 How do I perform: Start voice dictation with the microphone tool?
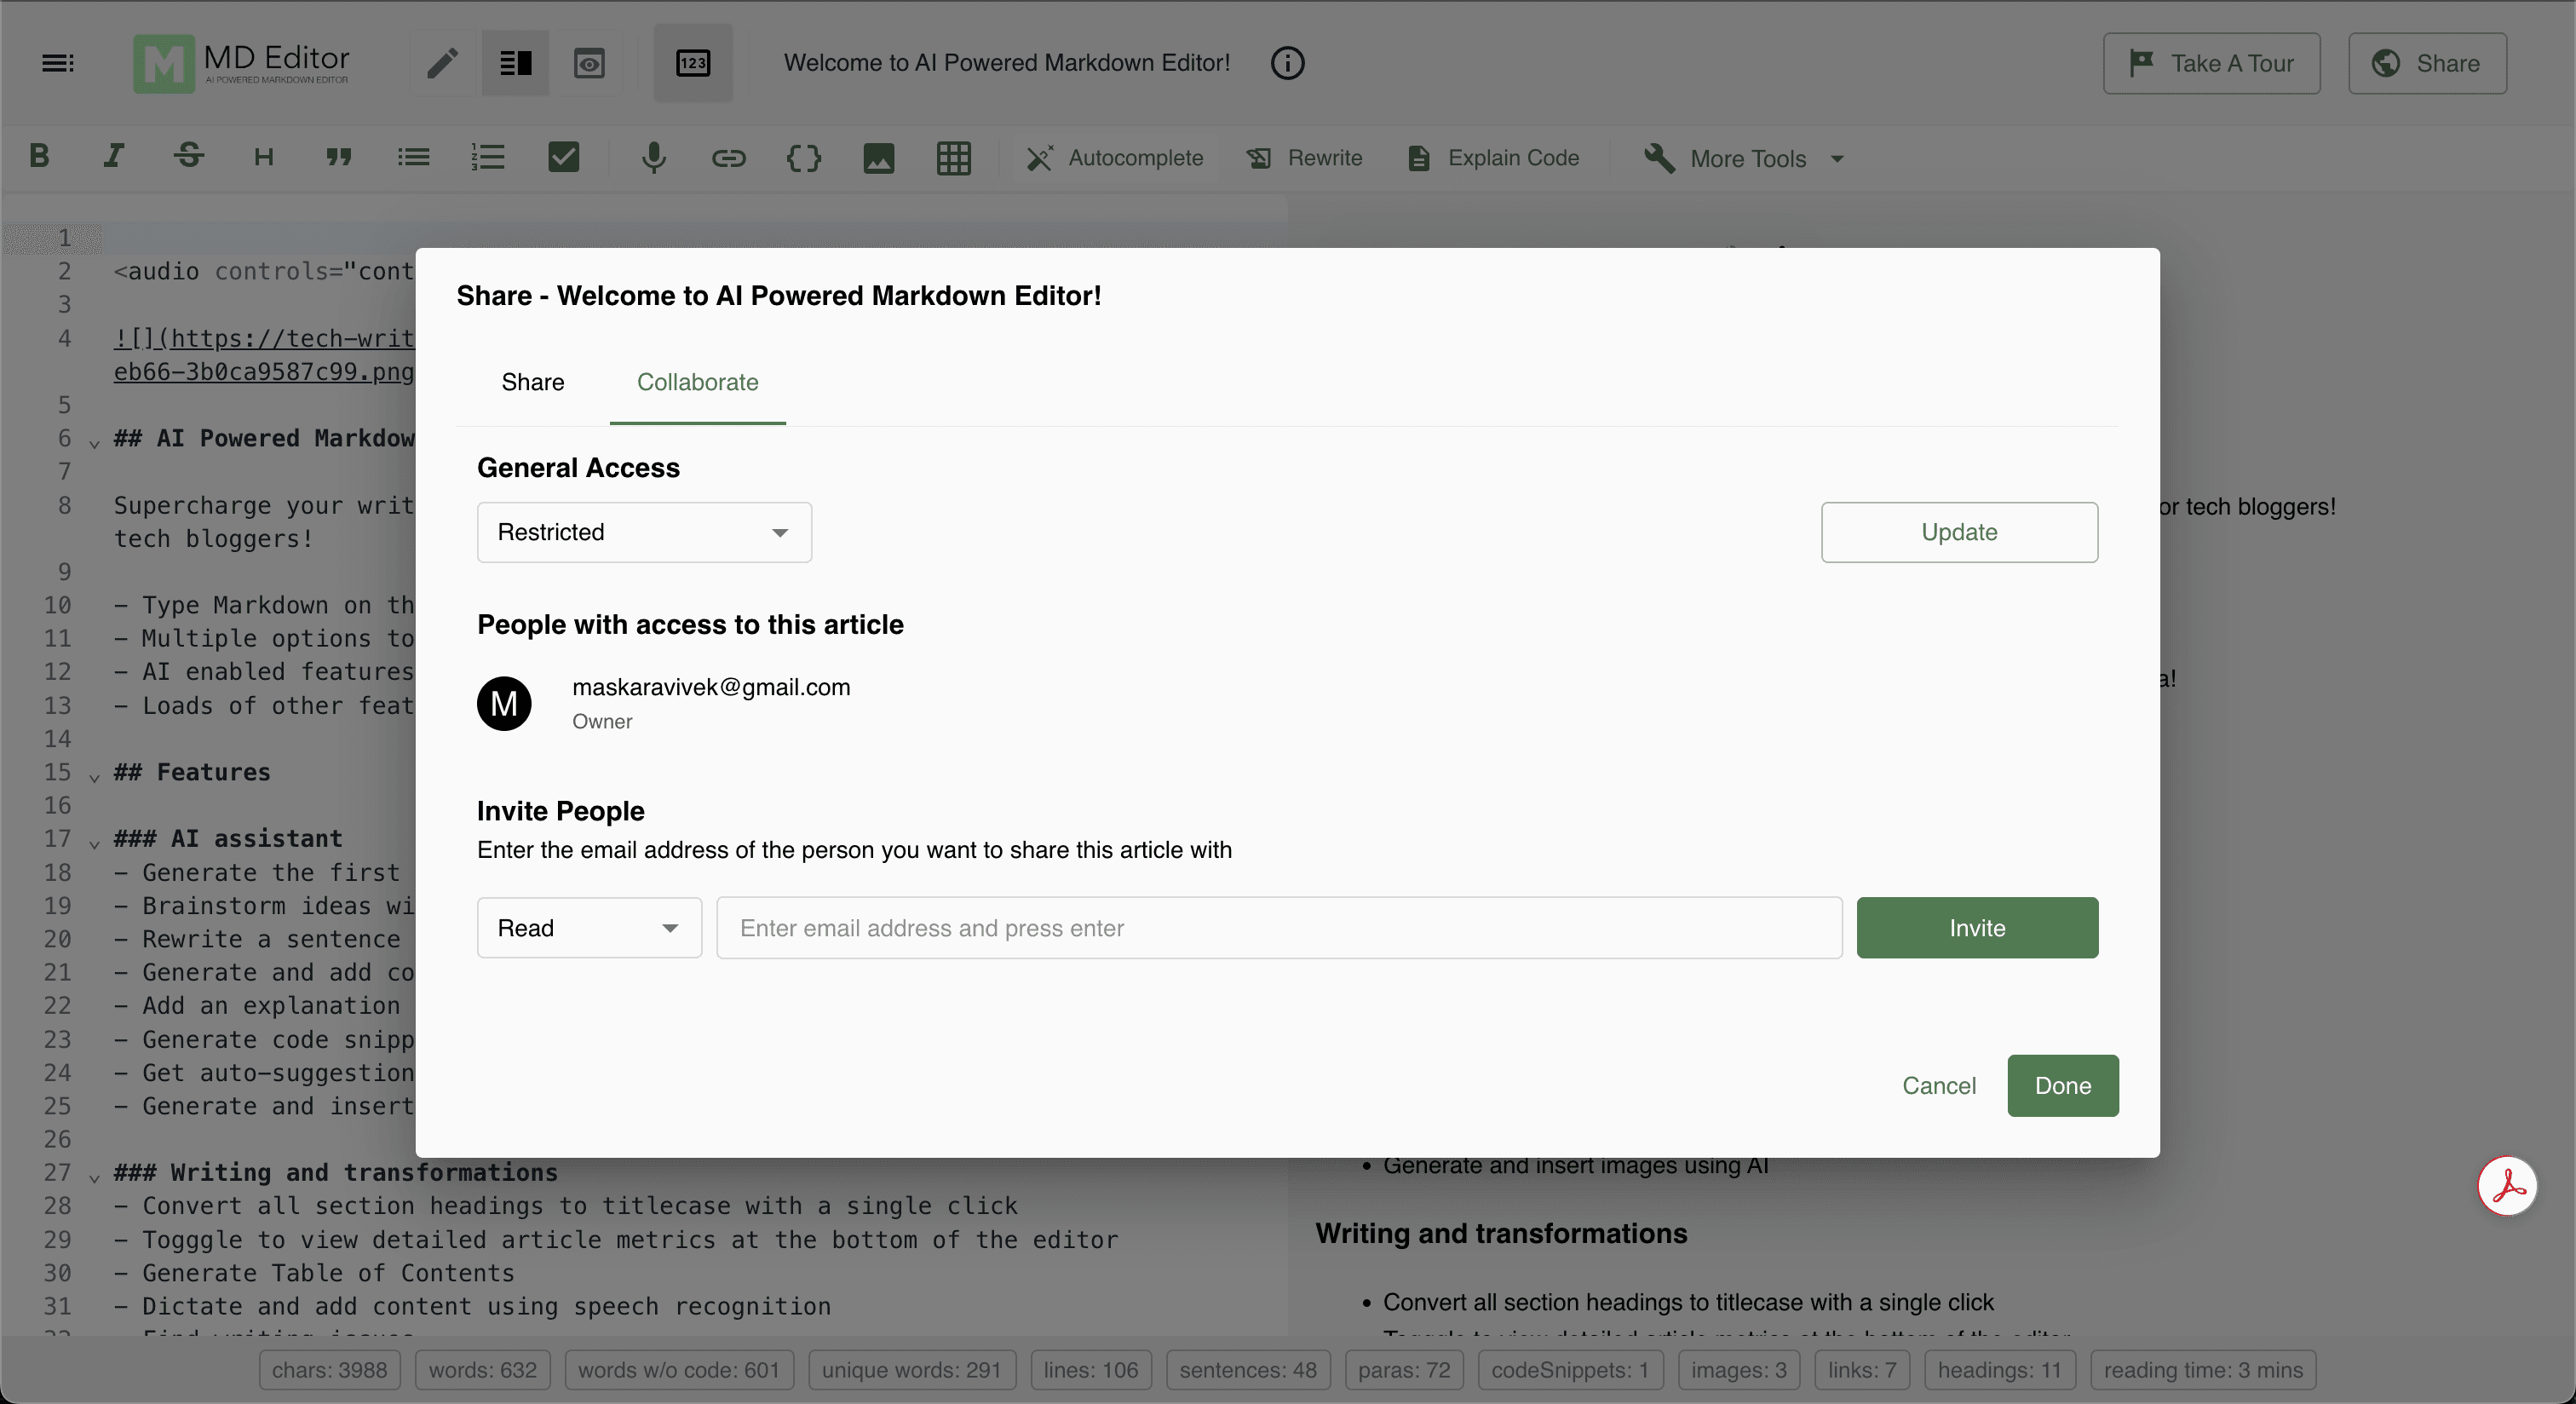pyautogui.click(x=654, y=157)
